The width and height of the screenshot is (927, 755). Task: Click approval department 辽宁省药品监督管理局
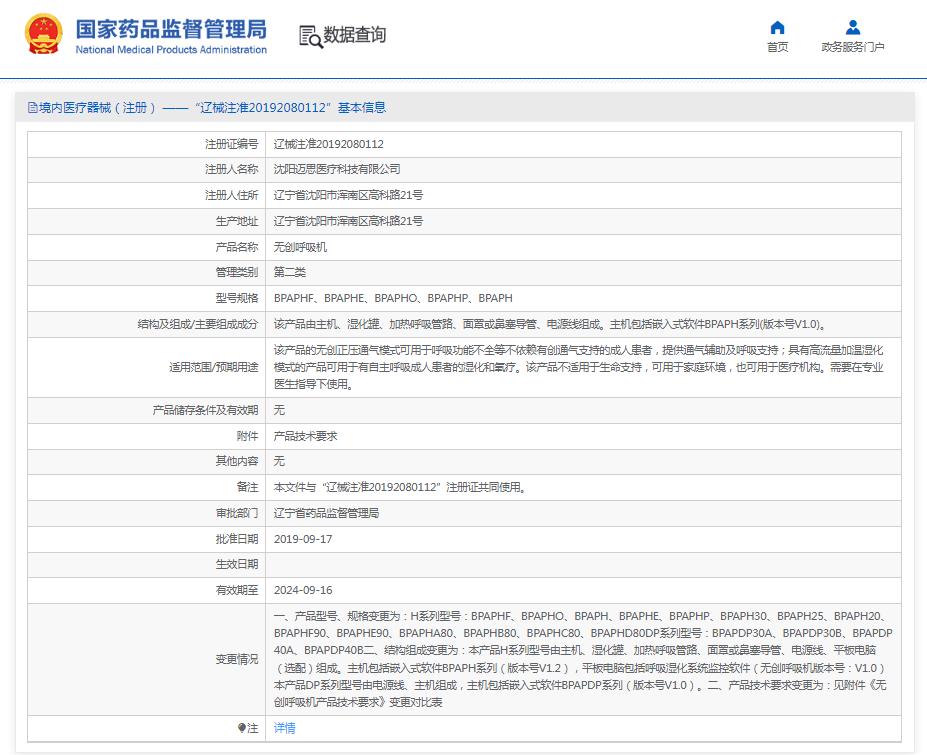coord(327,513)
